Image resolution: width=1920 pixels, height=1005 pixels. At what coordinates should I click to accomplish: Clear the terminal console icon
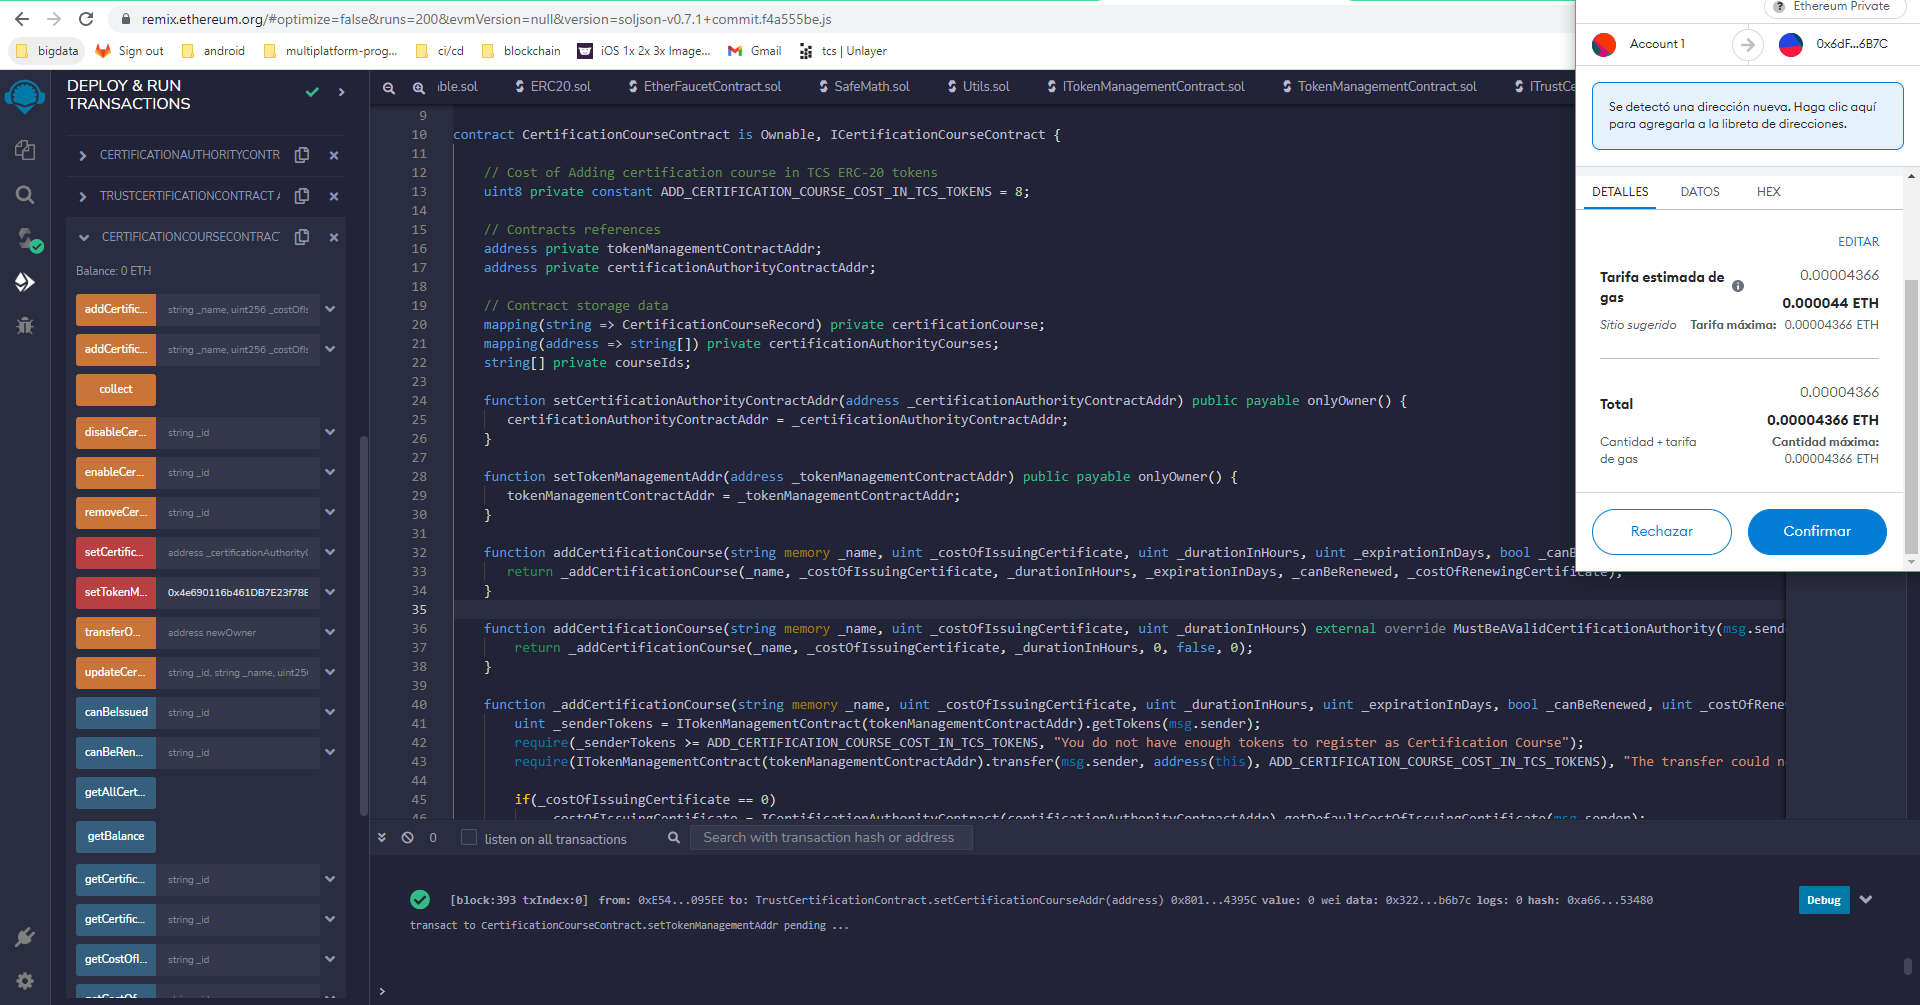[408, 838]
